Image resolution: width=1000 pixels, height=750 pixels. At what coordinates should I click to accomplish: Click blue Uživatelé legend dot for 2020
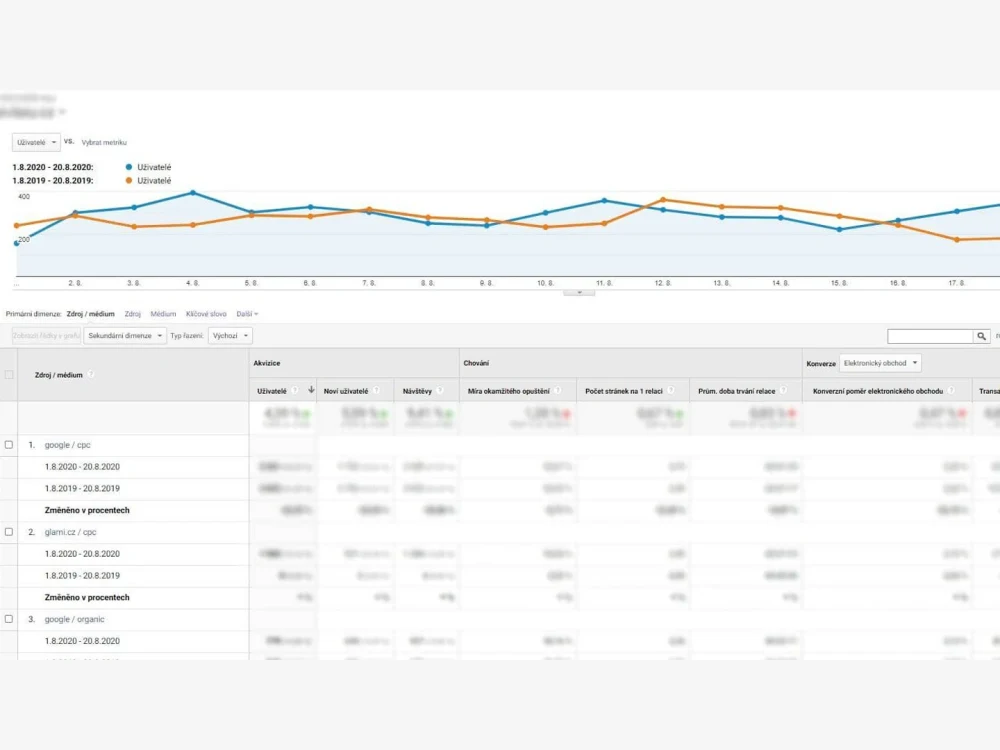point(129,167)
